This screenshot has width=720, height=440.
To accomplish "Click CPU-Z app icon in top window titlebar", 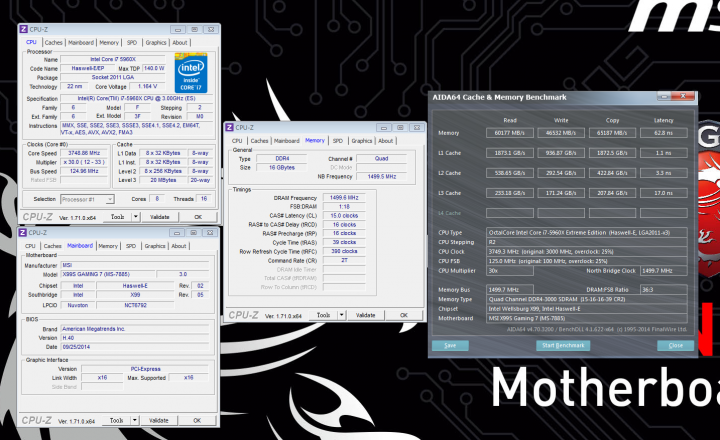I will 24,29.
